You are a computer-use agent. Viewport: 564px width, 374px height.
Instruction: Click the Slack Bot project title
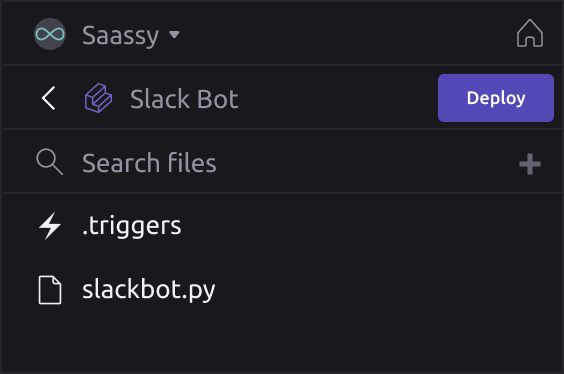pyautogui.click(x=184, y=99)
